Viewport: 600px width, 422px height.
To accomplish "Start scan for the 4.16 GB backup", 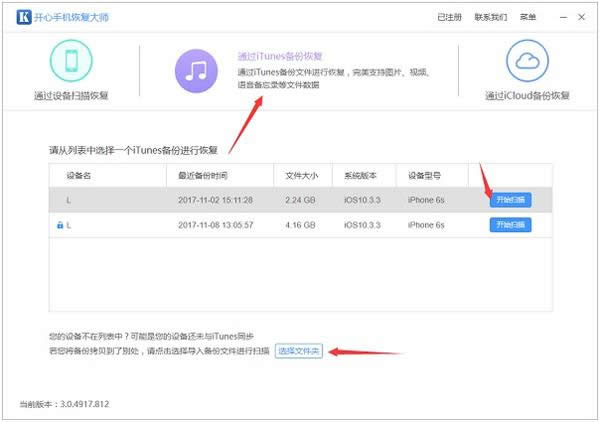I will 510,225.
